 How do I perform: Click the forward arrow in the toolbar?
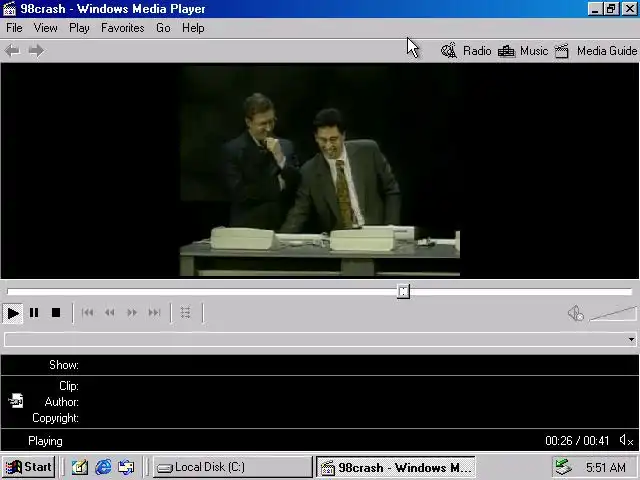(x=36, y=51)
